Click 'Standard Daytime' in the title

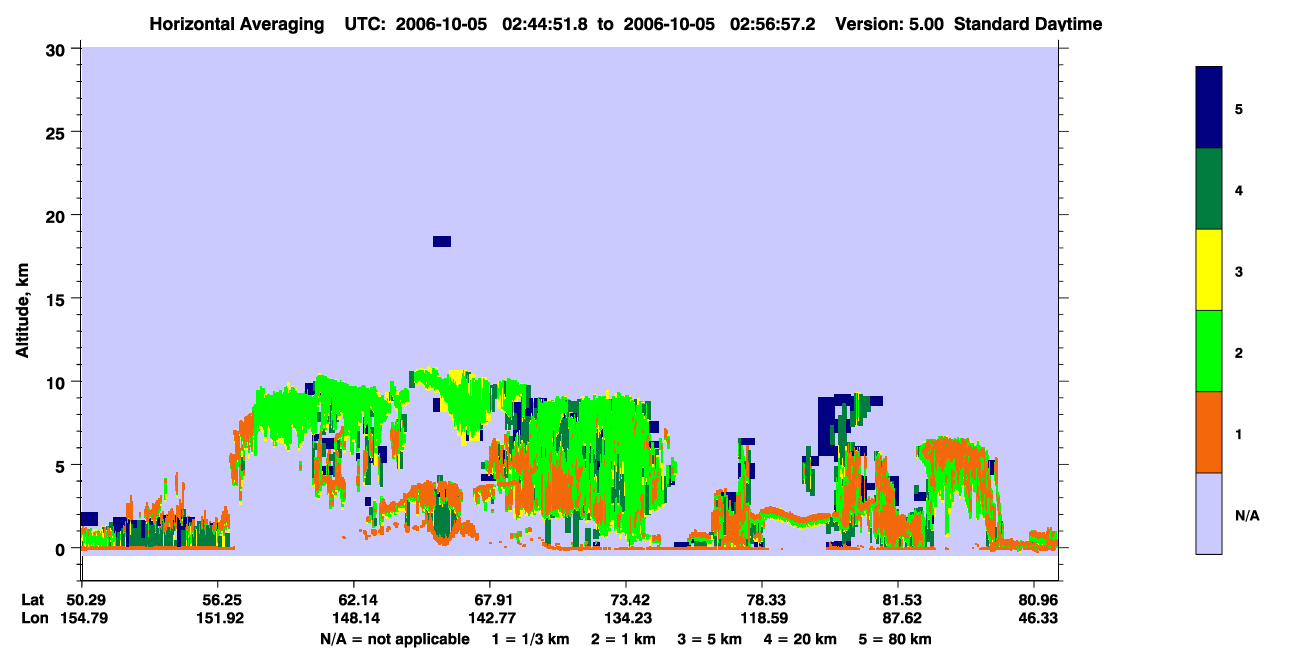(x=1028, y=23)
